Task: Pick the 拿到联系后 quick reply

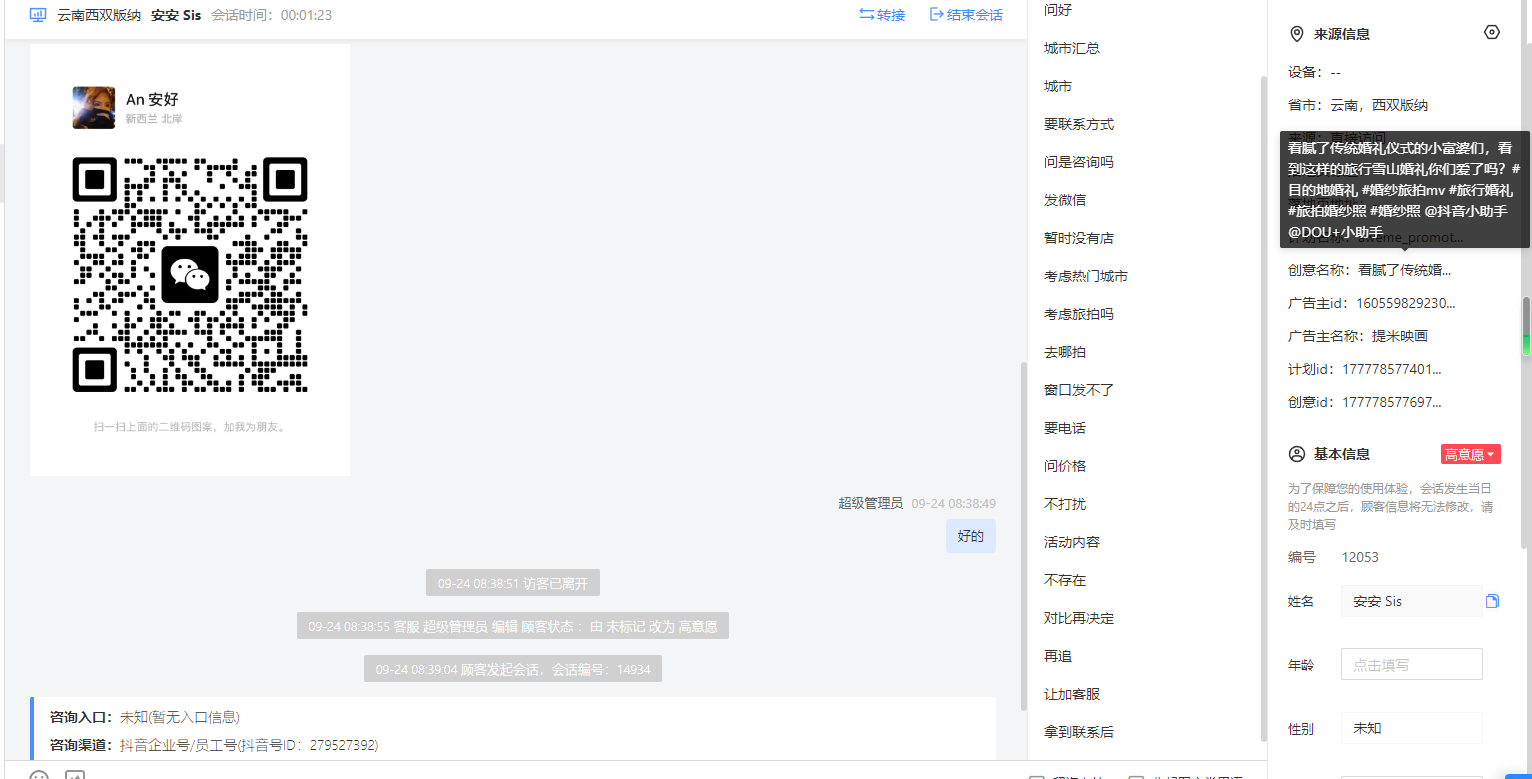Action: coord(1079,732)
